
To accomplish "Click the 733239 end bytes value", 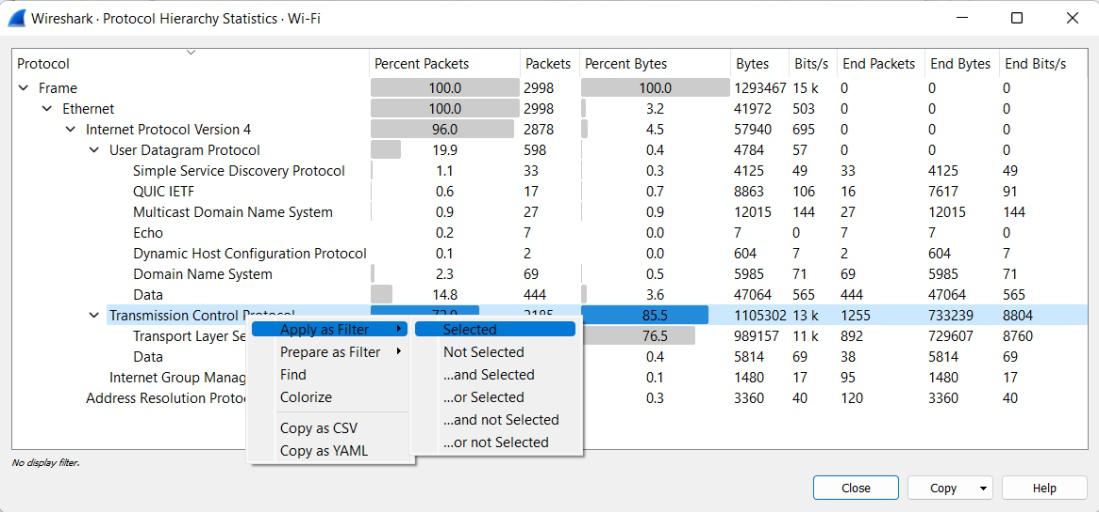I will [x=952, y=316].
